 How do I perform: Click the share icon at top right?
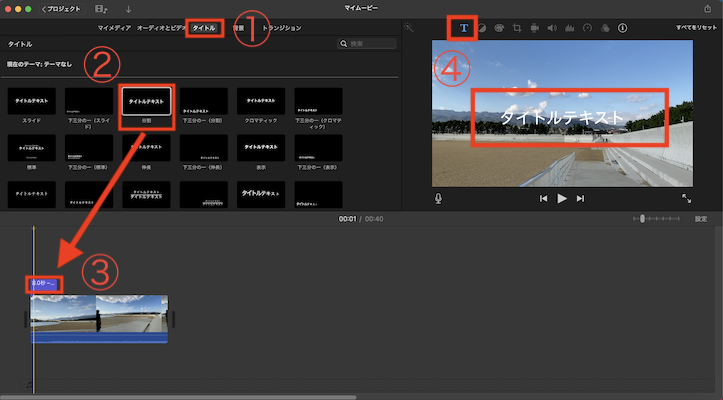[x=707, y=8]
